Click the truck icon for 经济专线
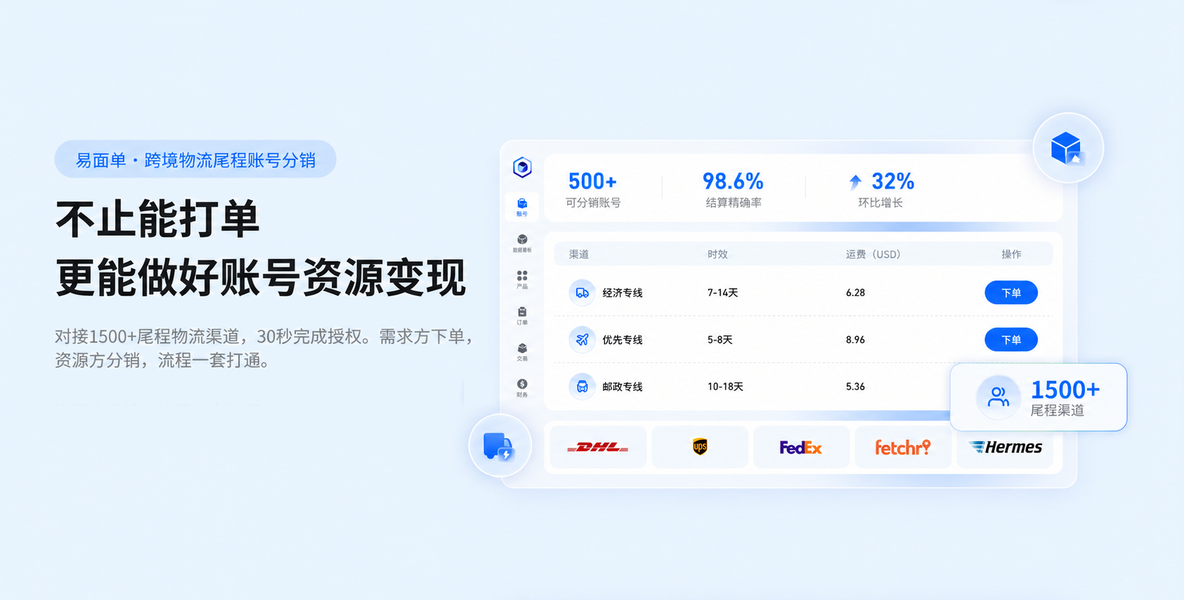 pos(582,293)
